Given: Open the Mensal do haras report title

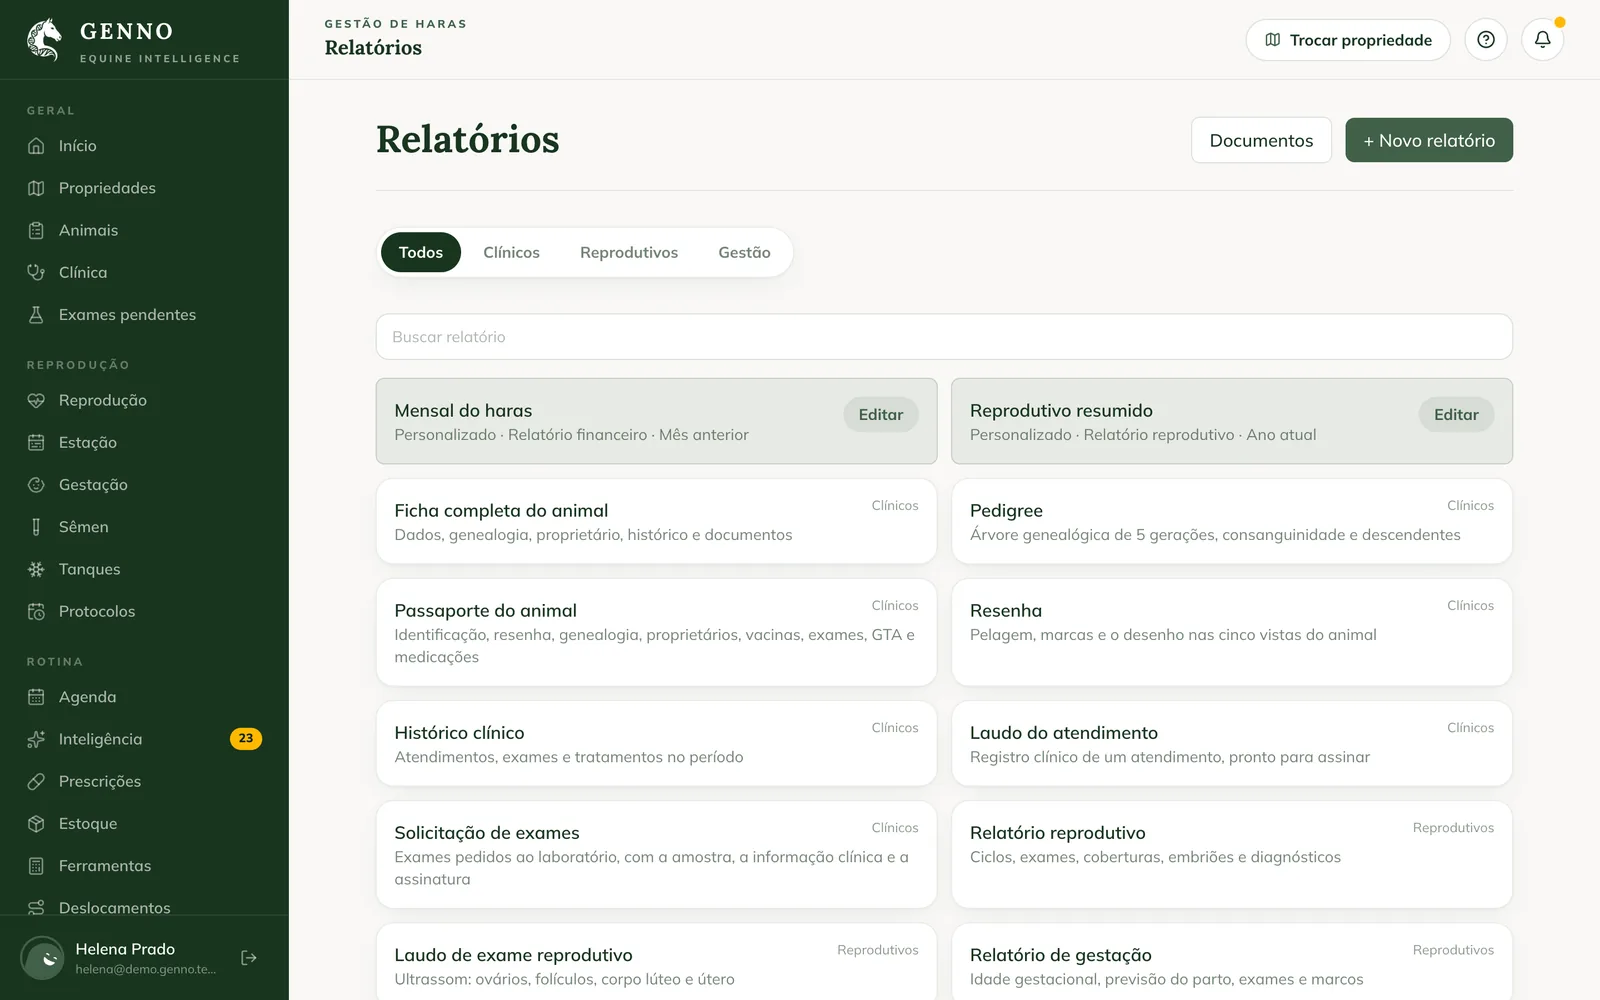Looking at the screenshot, I should click(463, 411).
